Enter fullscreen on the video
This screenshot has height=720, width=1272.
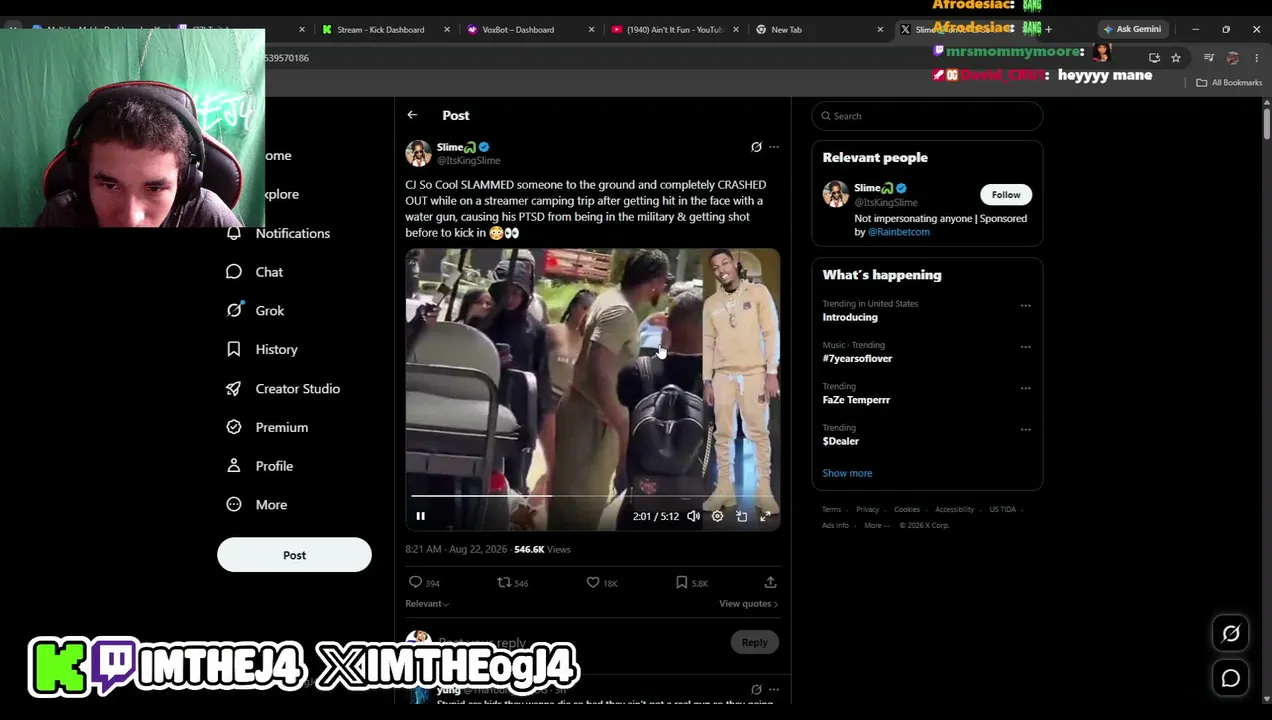765,516
